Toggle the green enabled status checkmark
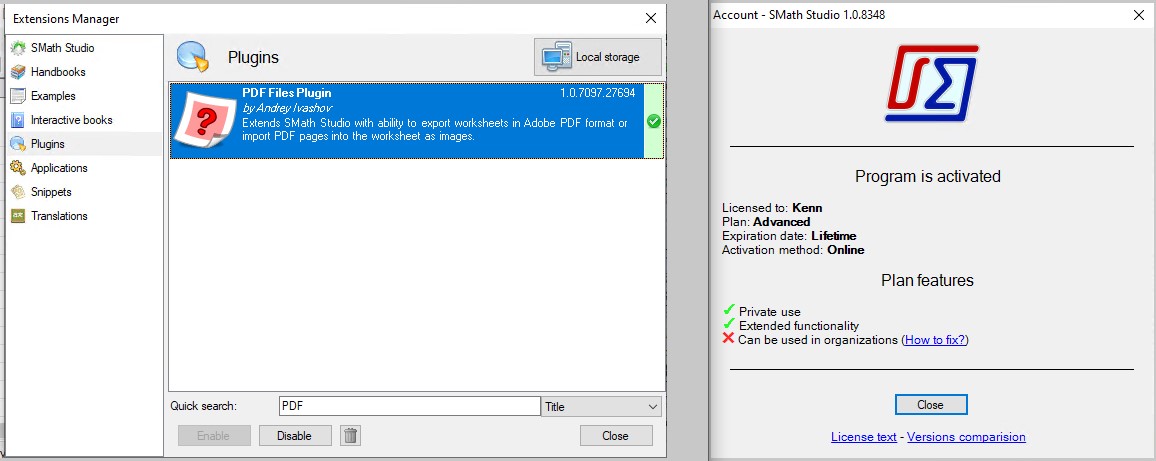Viewport: 1156px width, 461px height. 653,121
